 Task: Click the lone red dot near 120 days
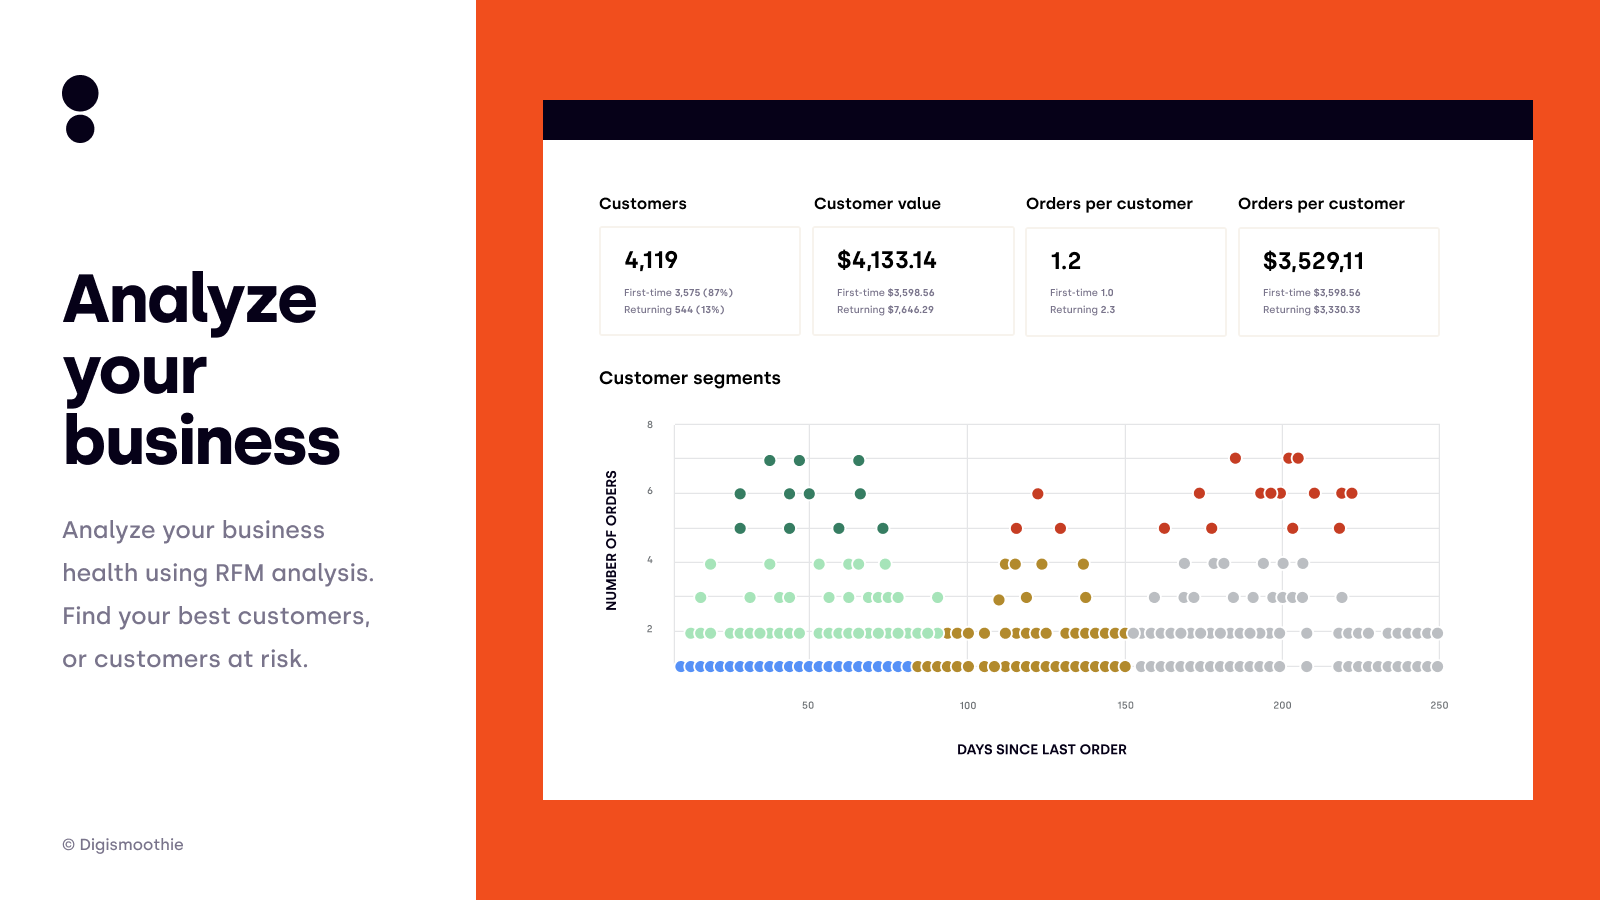click(1038, 494)
